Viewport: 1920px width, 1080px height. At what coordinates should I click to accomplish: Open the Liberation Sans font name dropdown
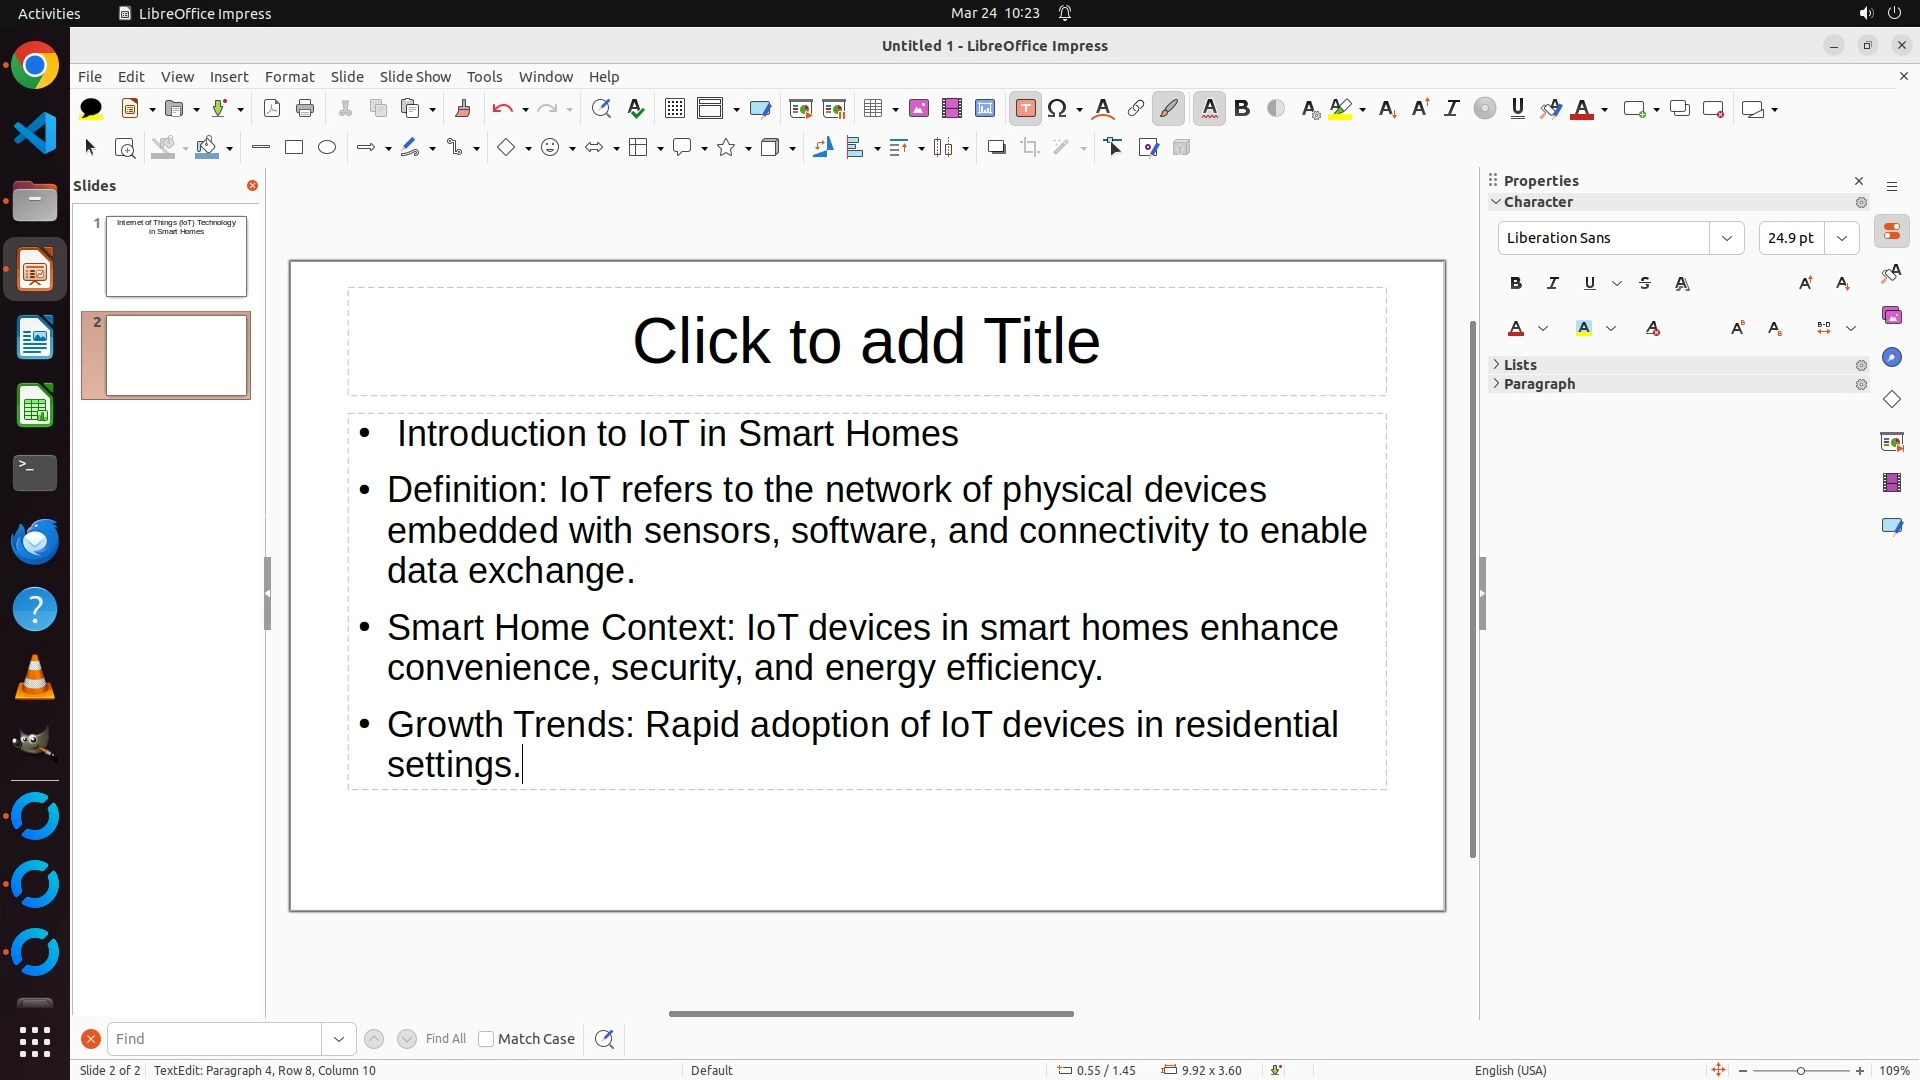pyautogui.click(x=1726, y=238)
